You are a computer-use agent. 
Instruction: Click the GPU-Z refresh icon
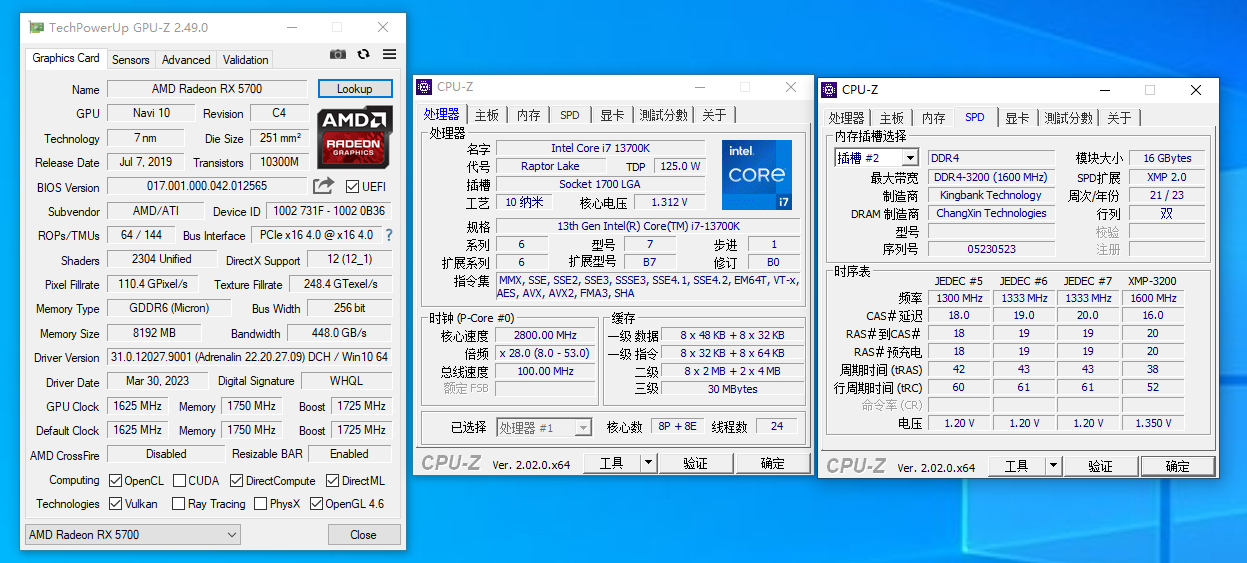363,54
